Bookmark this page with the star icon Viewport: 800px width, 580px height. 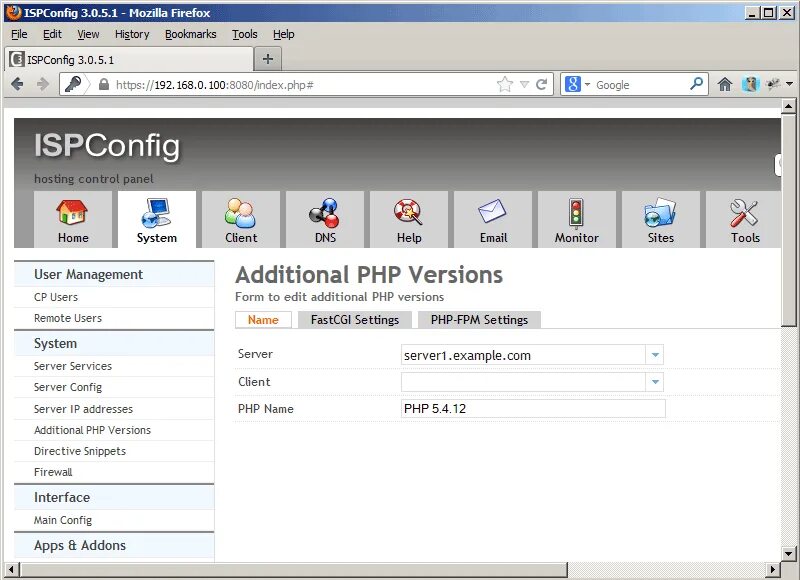click(505, 84)
